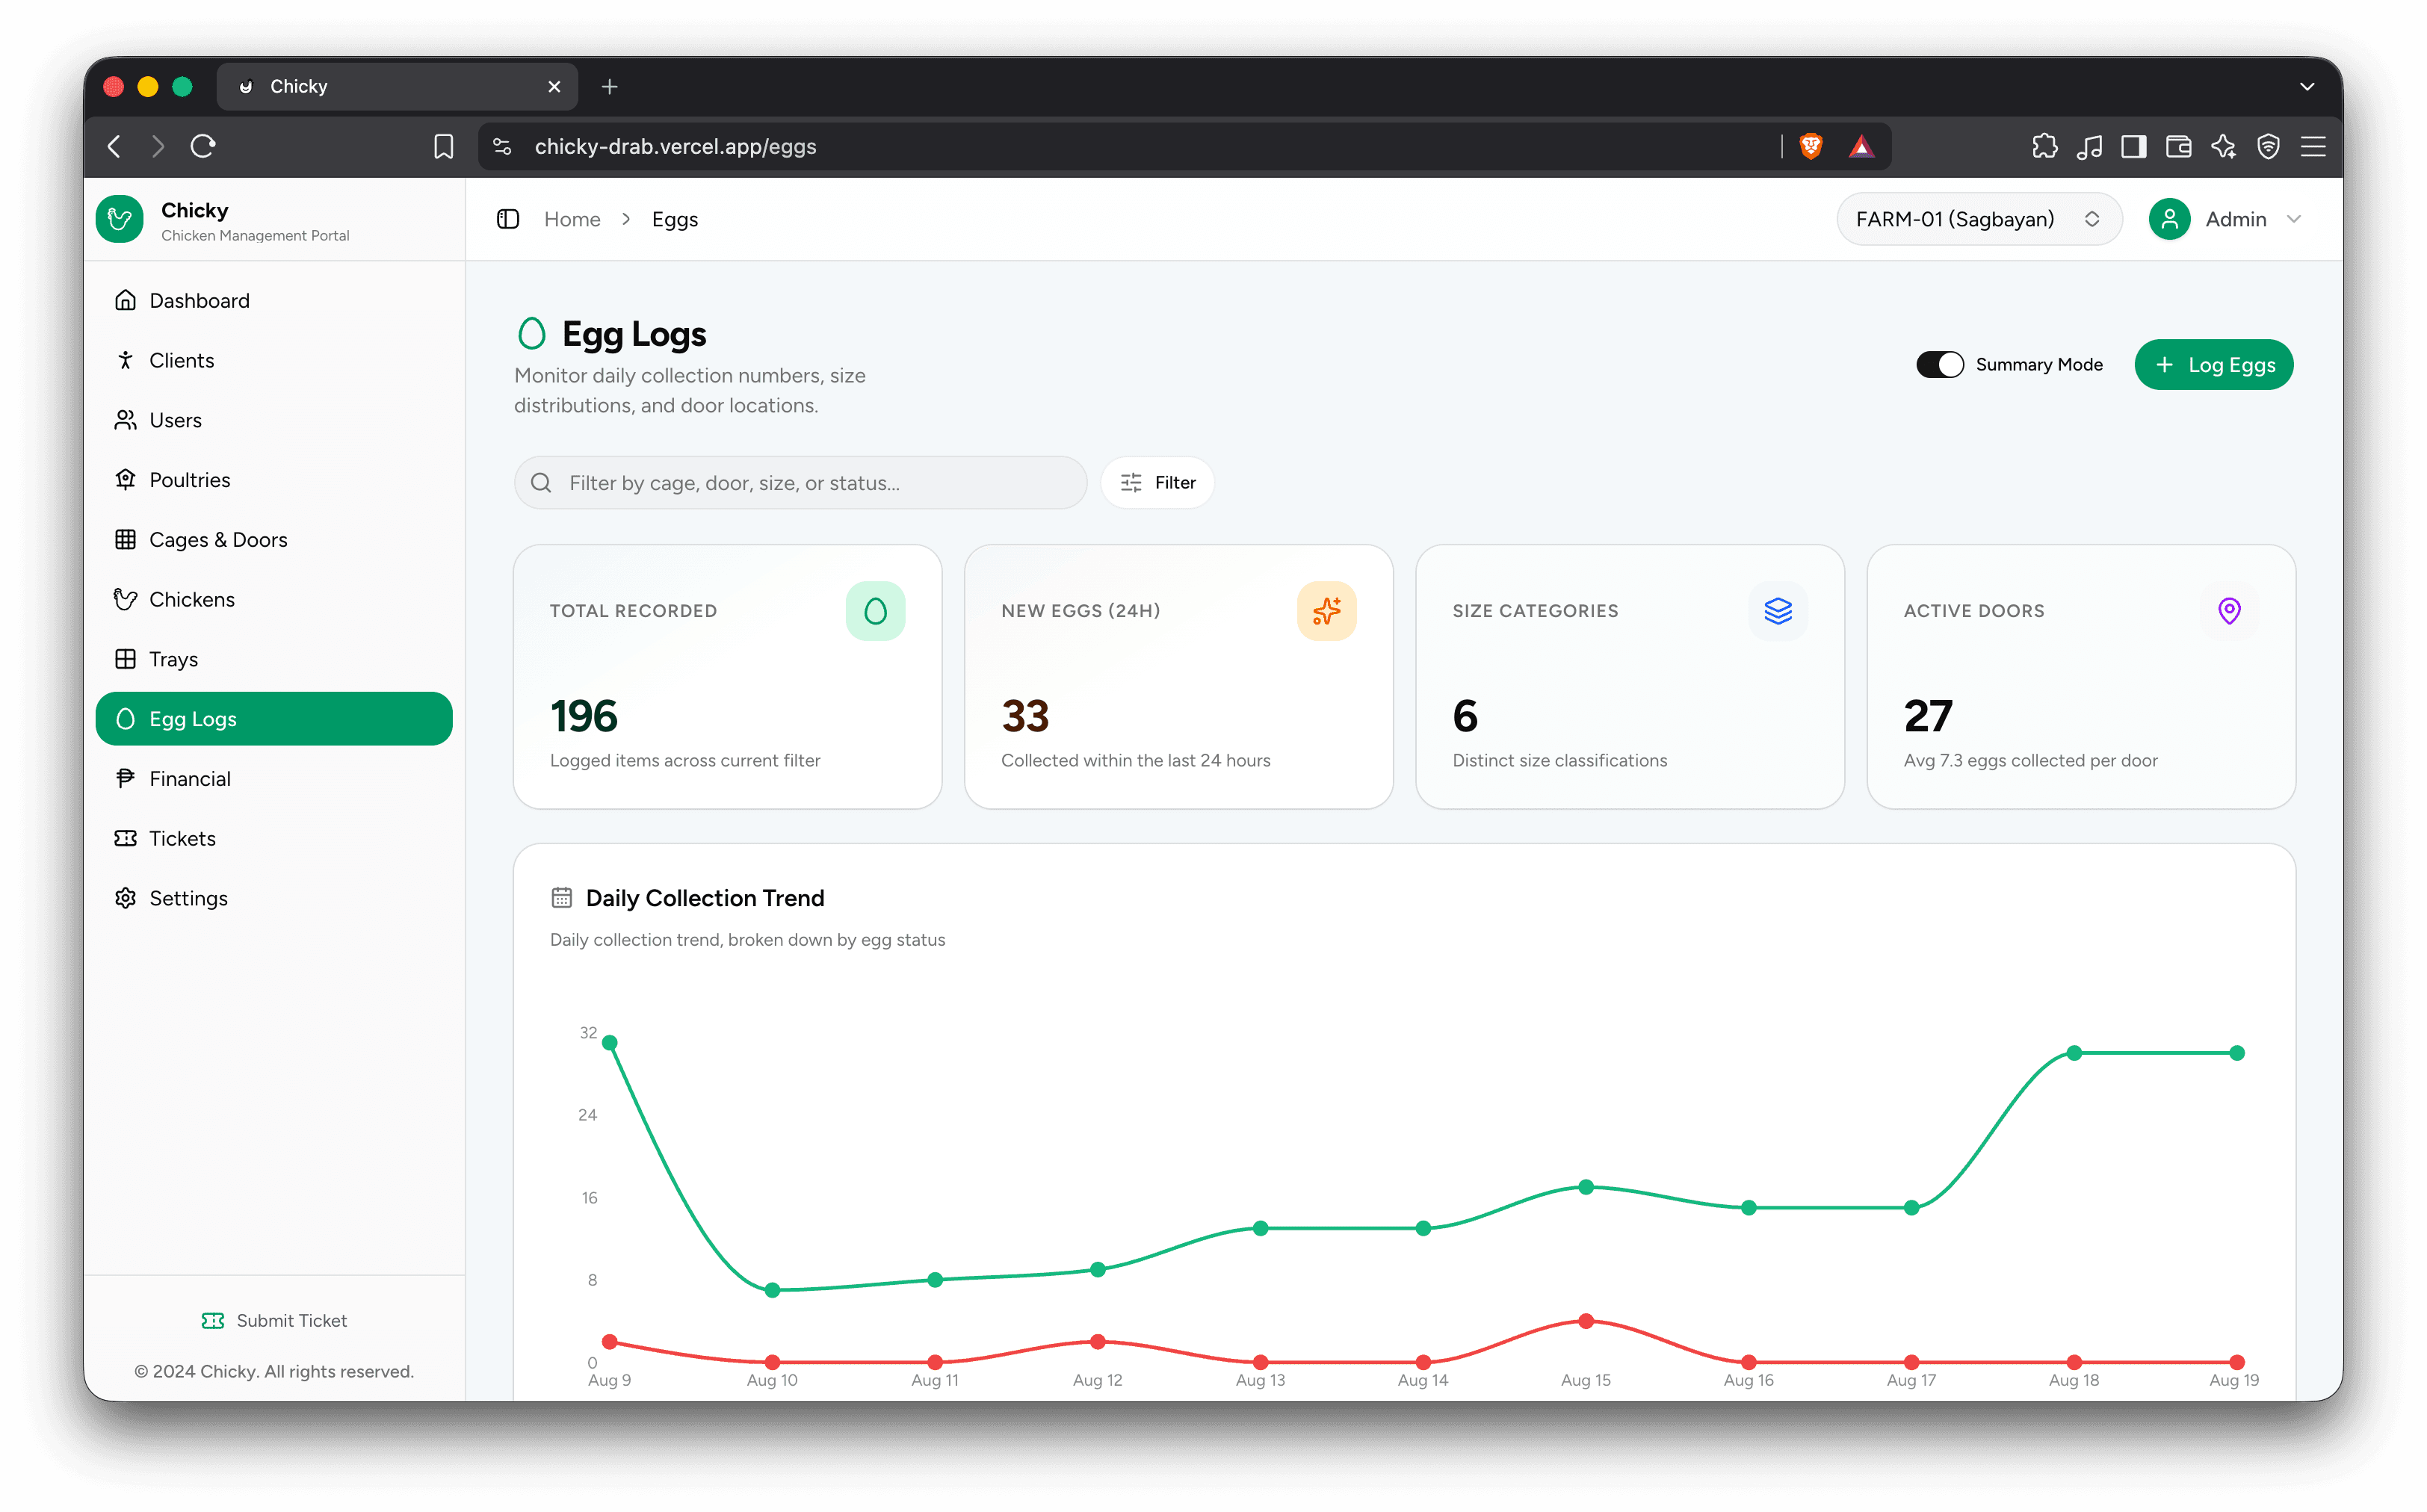This screenshot has width=2427, height=1512.
Task: Click the Submit Ticket link
Action: tap(274, 1321)
